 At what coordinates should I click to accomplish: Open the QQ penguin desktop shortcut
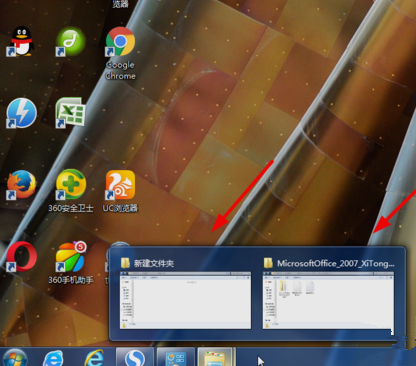21,41
